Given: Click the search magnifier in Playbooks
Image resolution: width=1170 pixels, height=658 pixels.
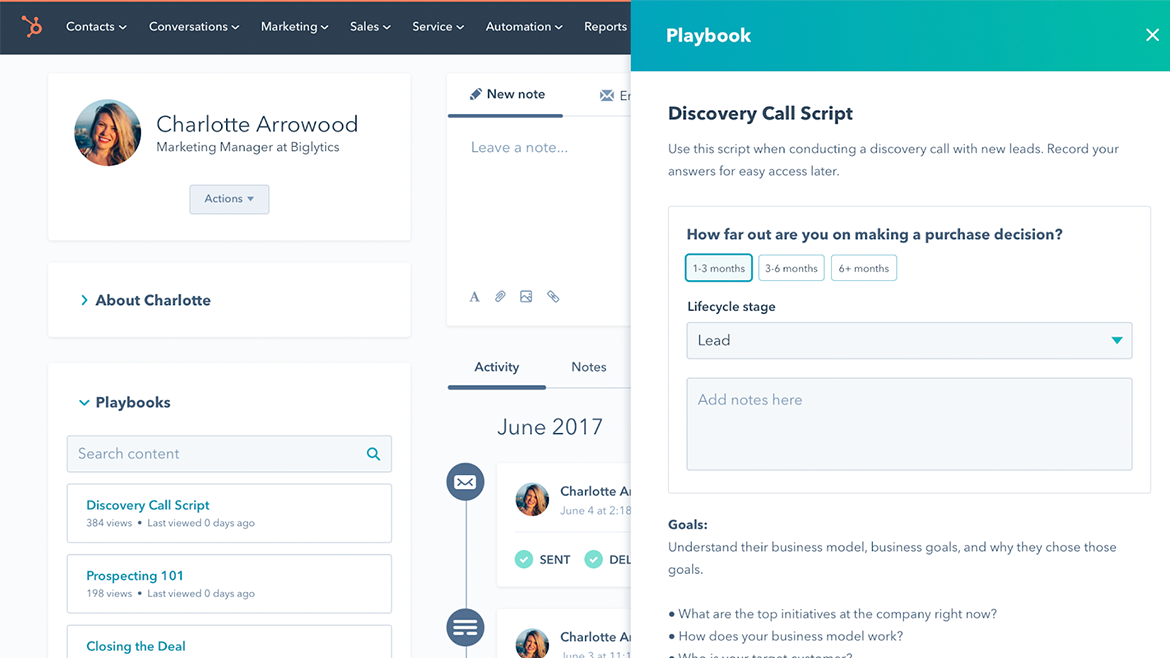Looking at the screenshot, I should tap(373, 454).
